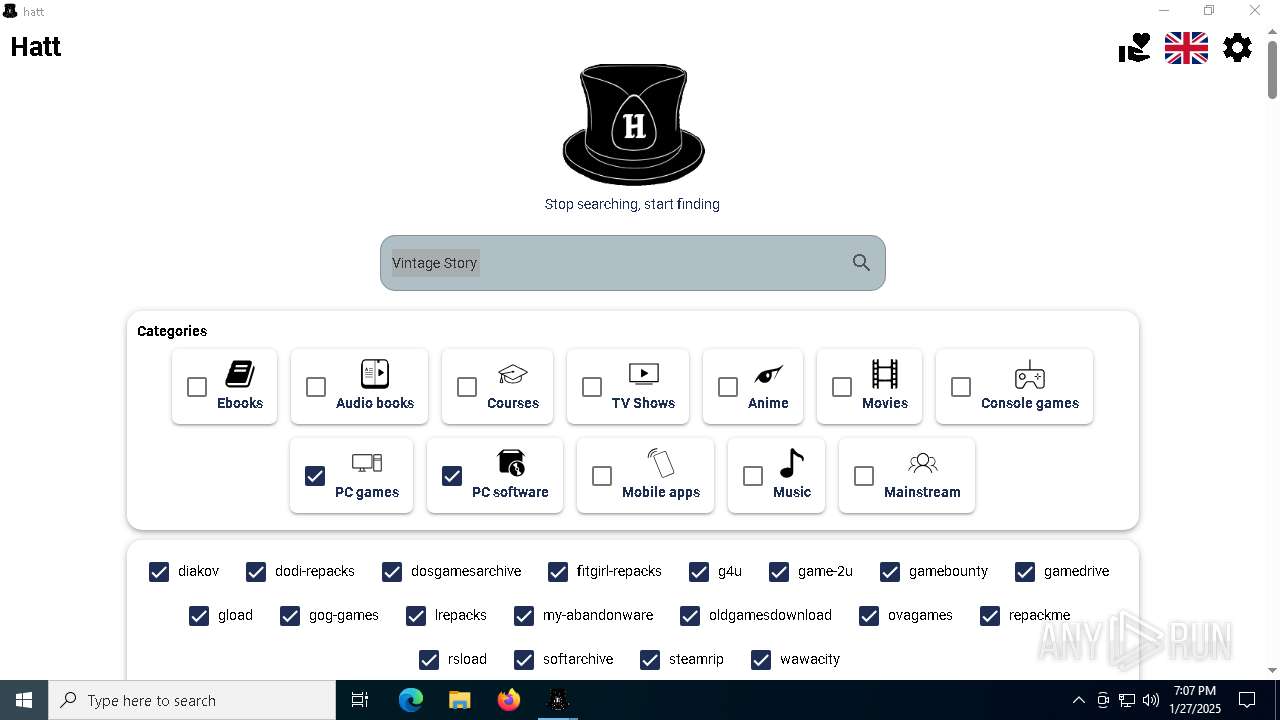
Task: Click the Anime eye icon
Action: [x=768, y=375]
